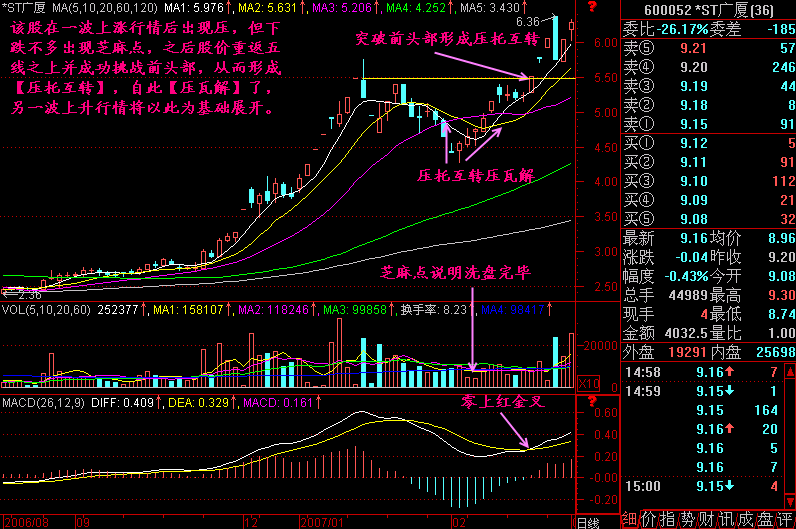Click down arrow beside 14:59 trade price

(731, 391)
